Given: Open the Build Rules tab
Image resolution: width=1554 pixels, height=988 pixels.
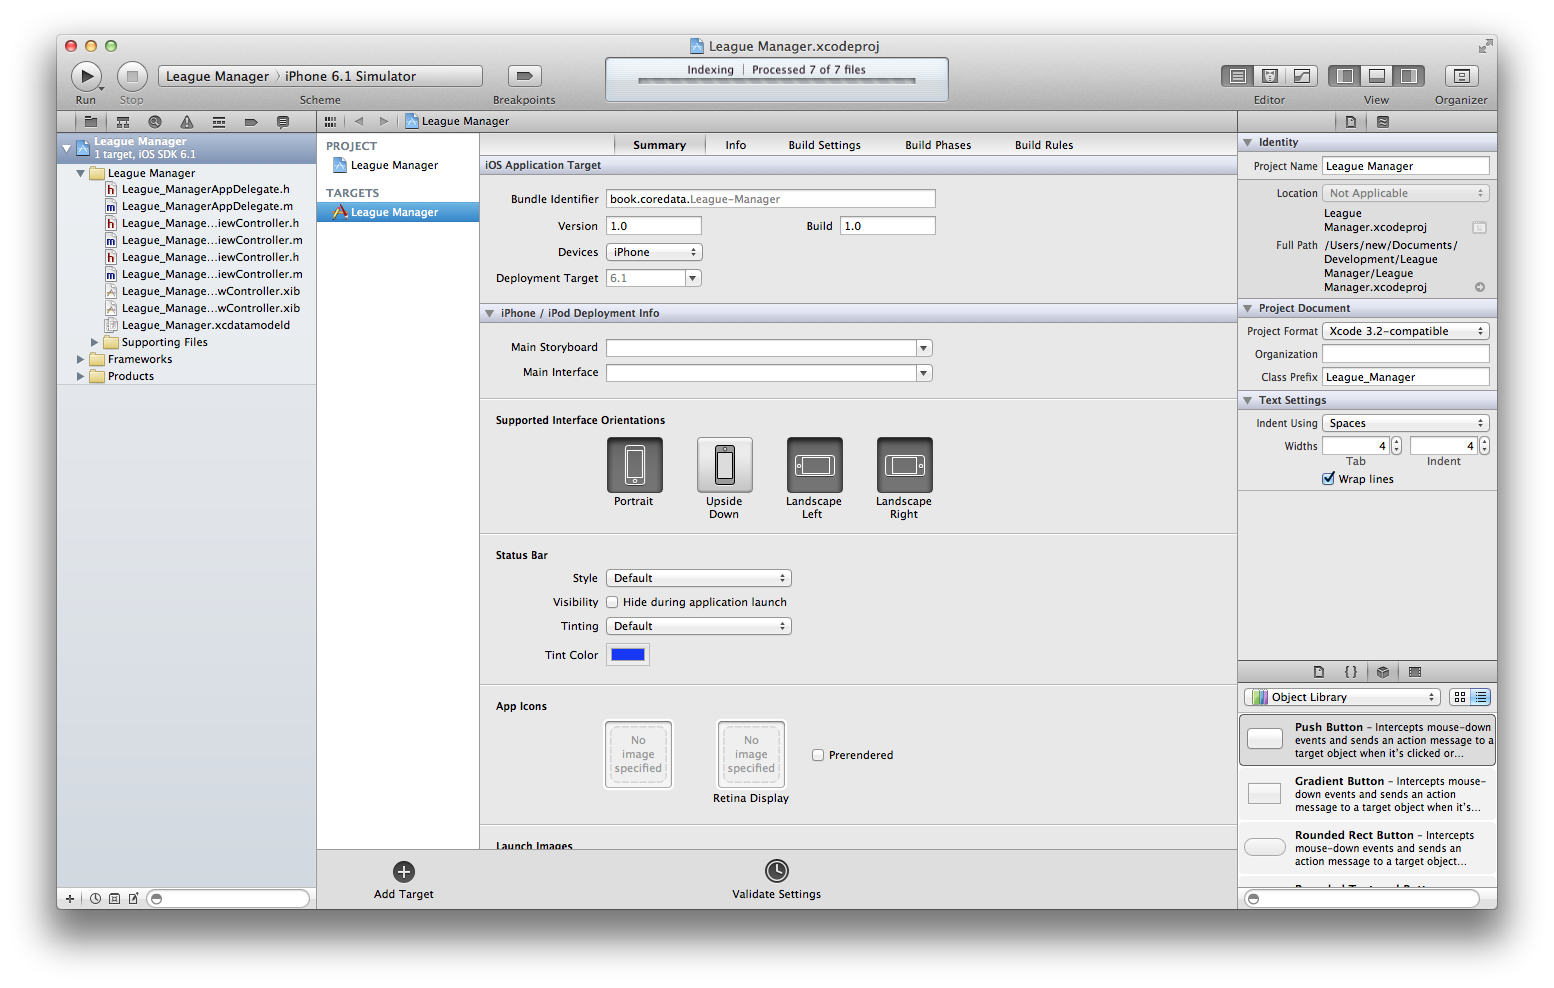Looking at the screenshot, I should click(x=1044, y=145).
